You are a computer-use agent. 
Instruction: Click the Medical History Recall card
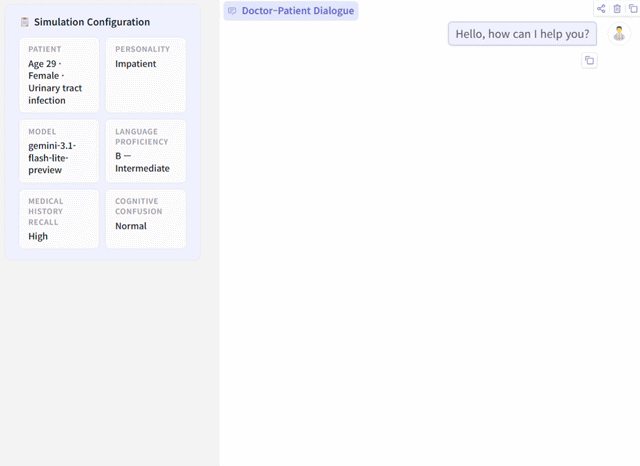coord(59,219)
